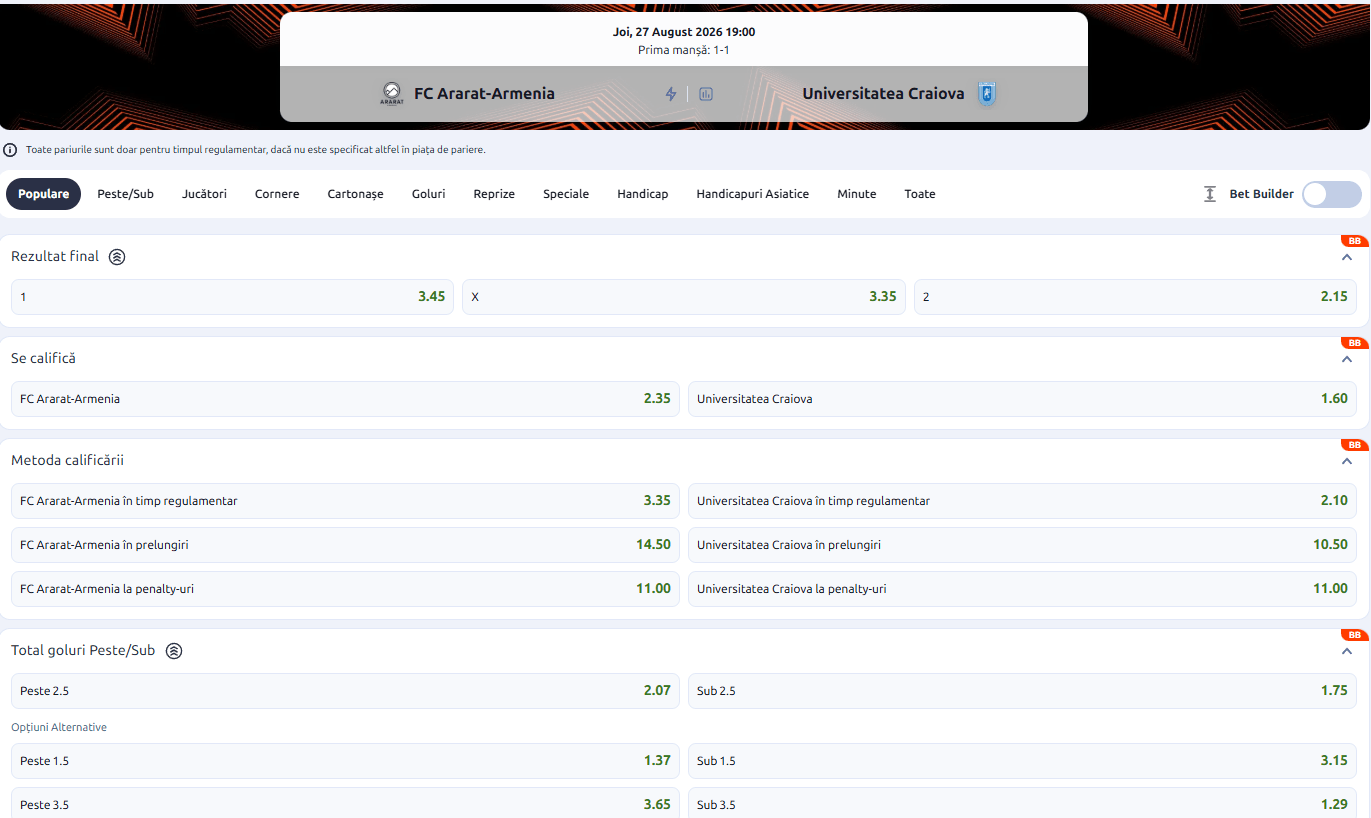Click the Universitatea Craiova team name in header
Screen dimensions: 1371x818
[x=883, y=94]
